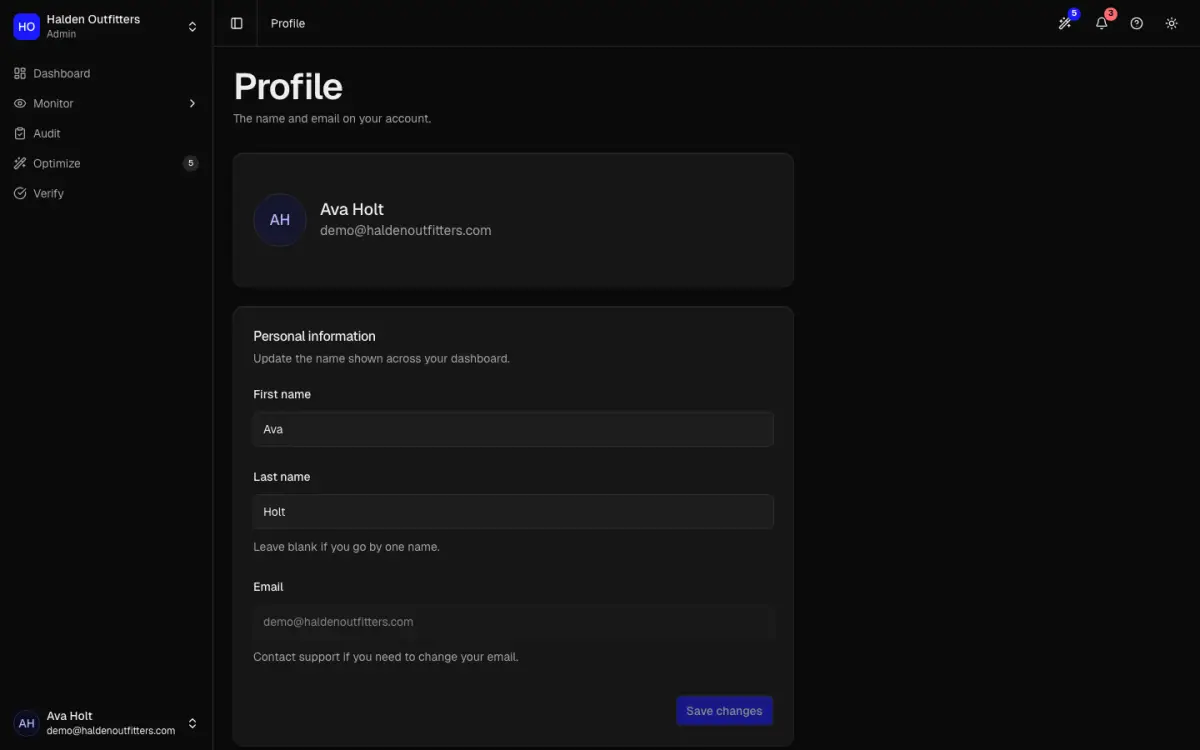Click the Optimize wand icon in sidebar
This screenshot has width=1200, height=750.
tap(20, 163)
